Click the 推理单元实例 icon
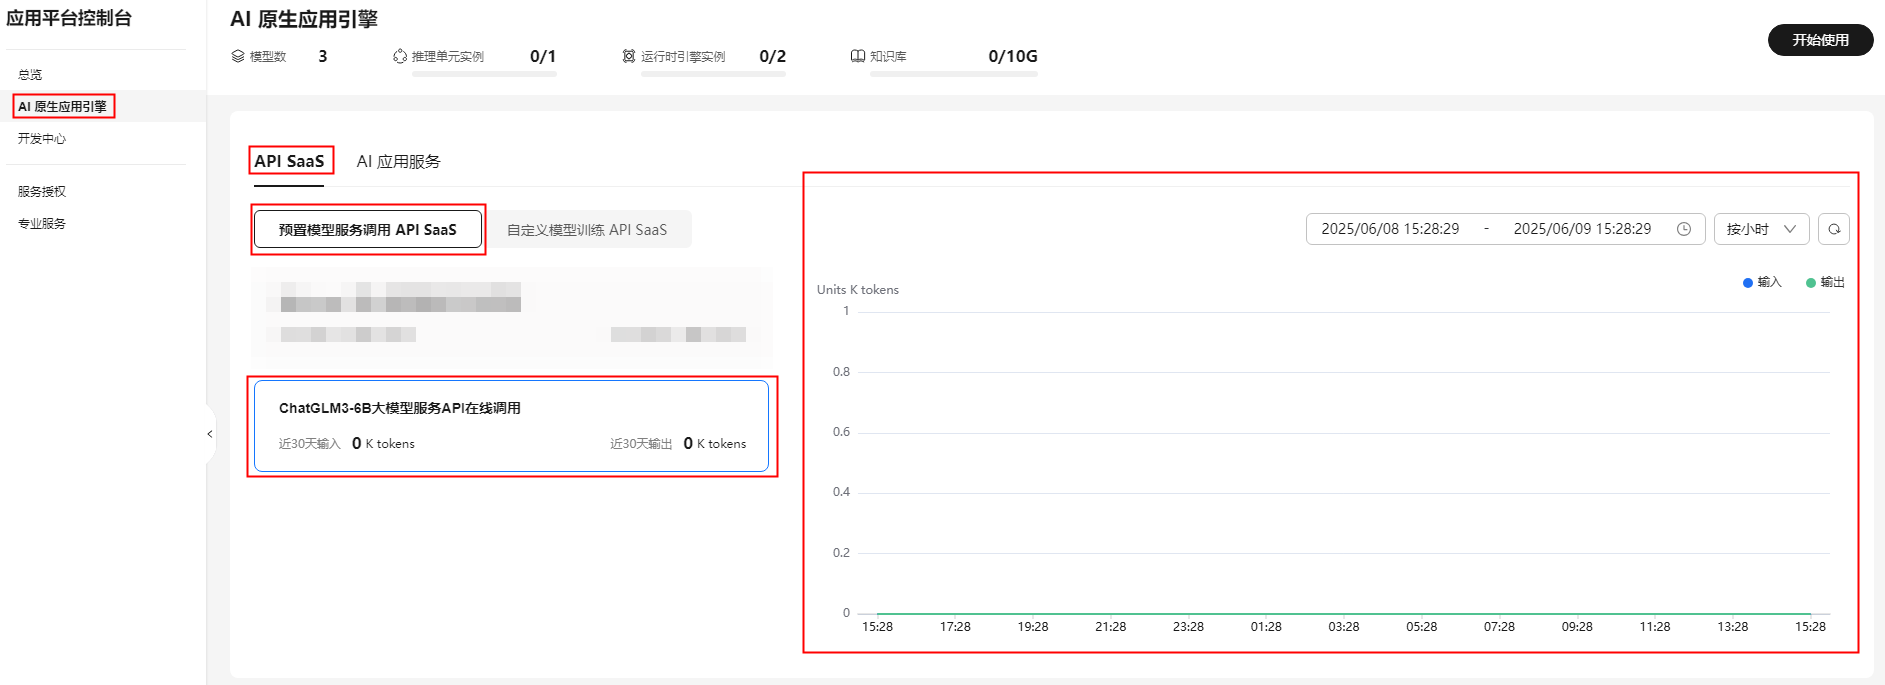1885x685 pixels. pos(400,56)
